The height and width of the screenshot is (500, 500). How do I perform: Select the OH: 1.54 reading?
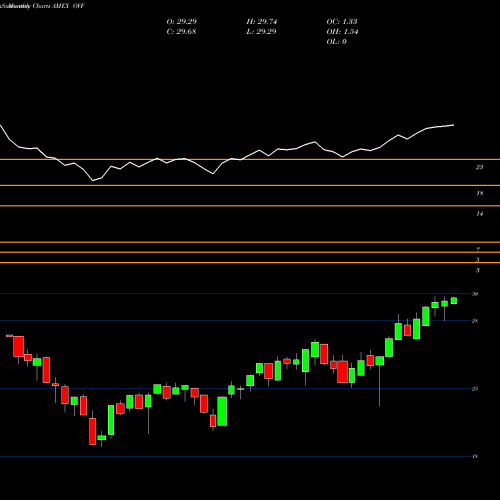pyautogui.click(x=342, y=31)
